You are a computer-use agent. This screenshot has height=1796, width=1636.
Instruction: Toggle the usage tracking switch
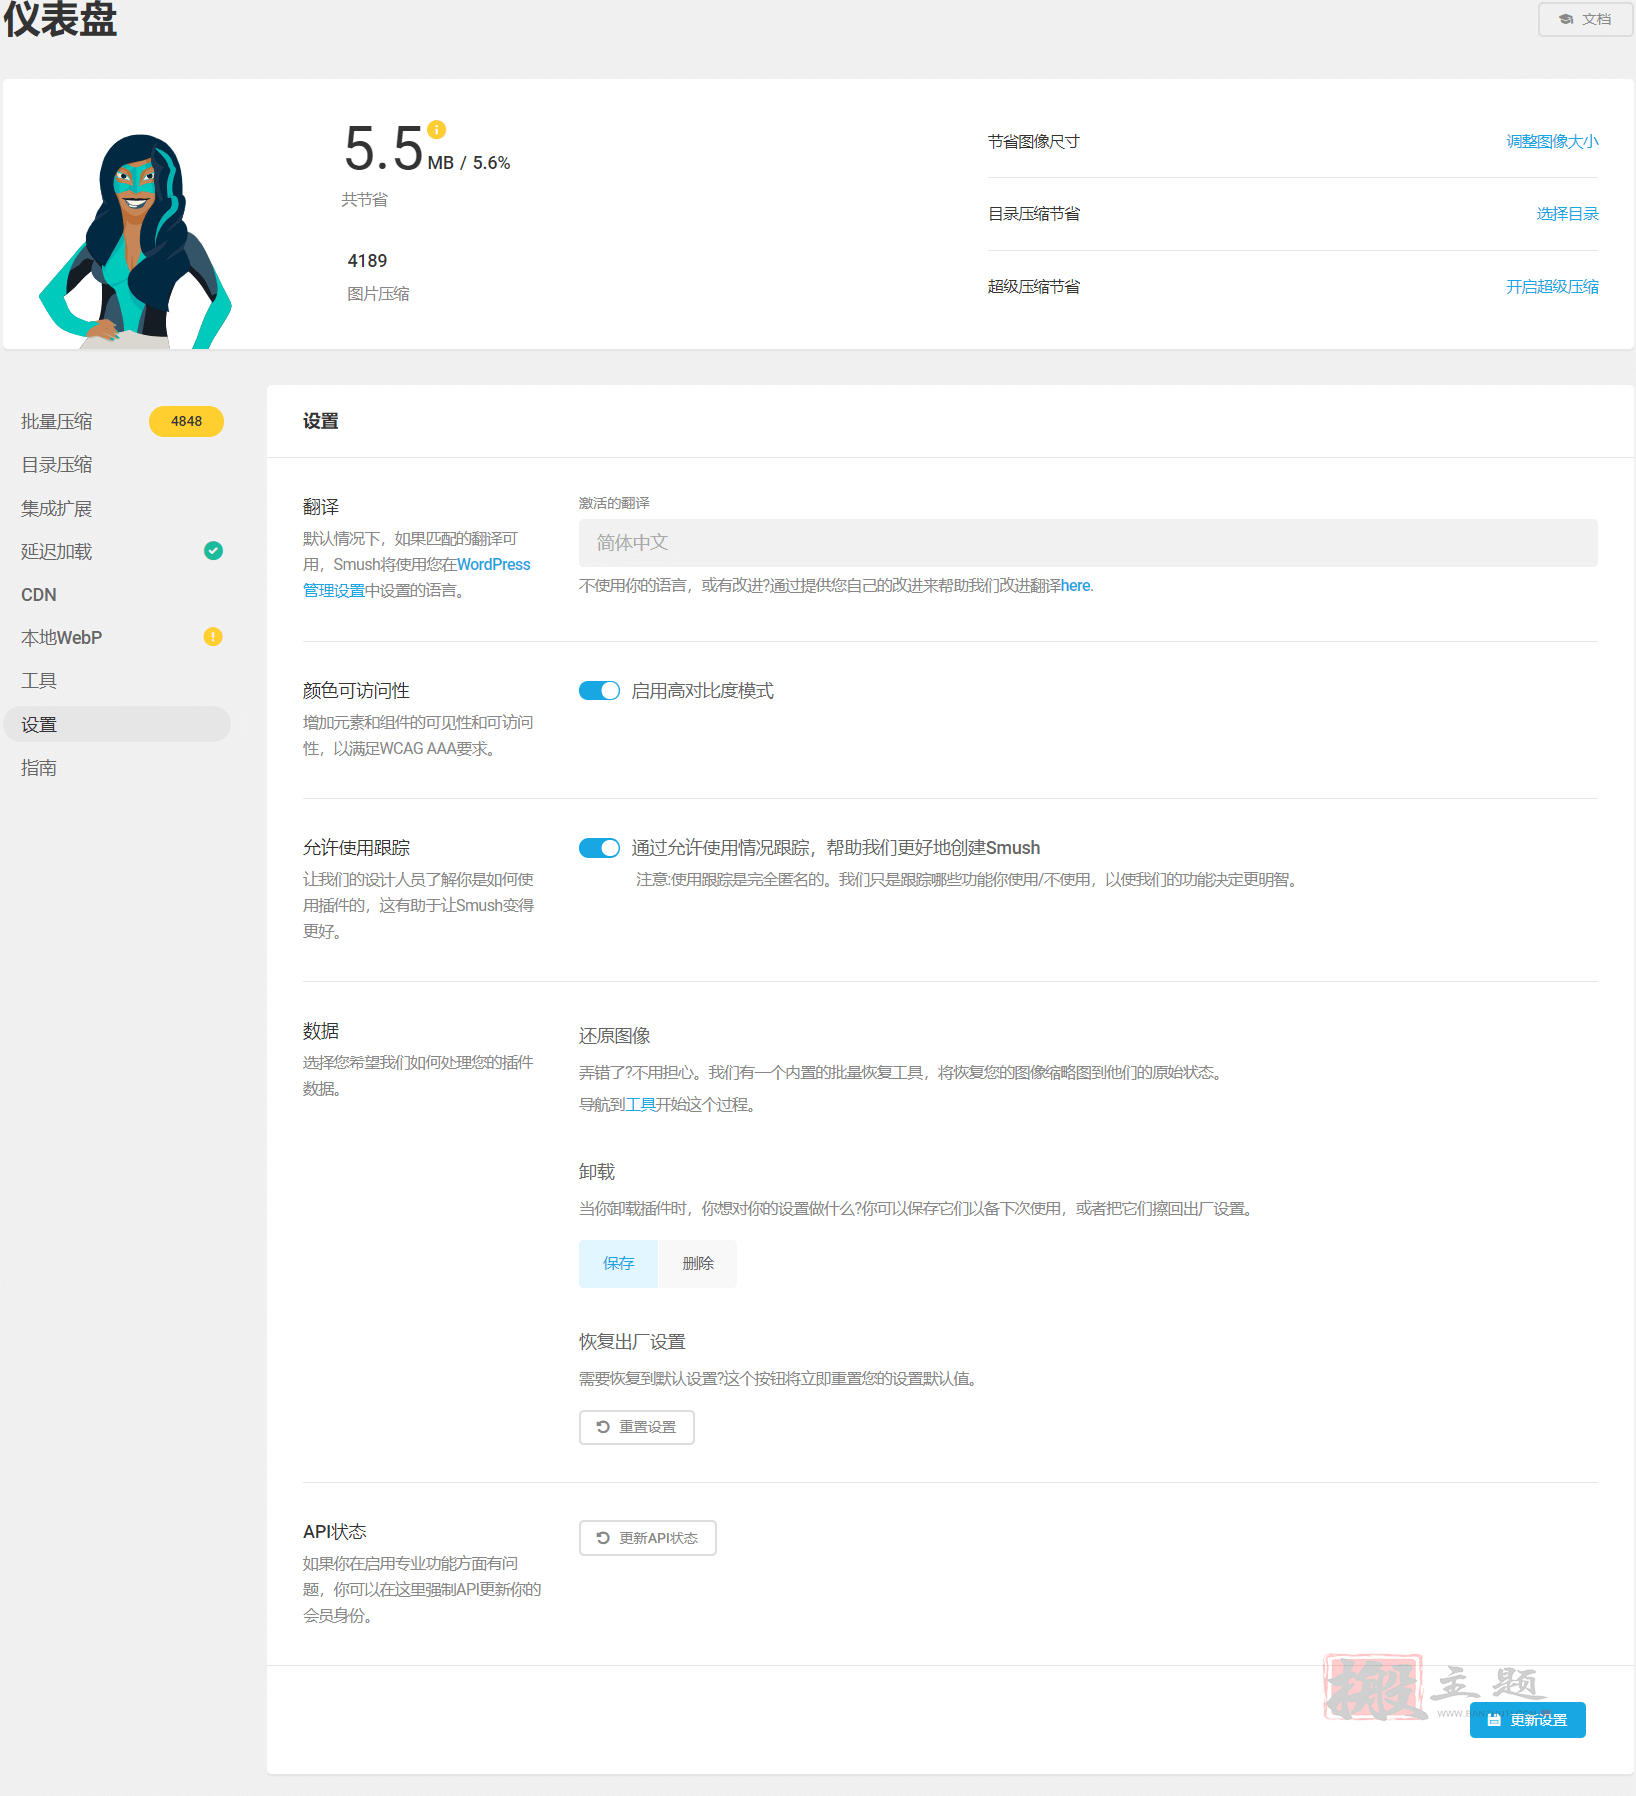[x=599, y=848]
